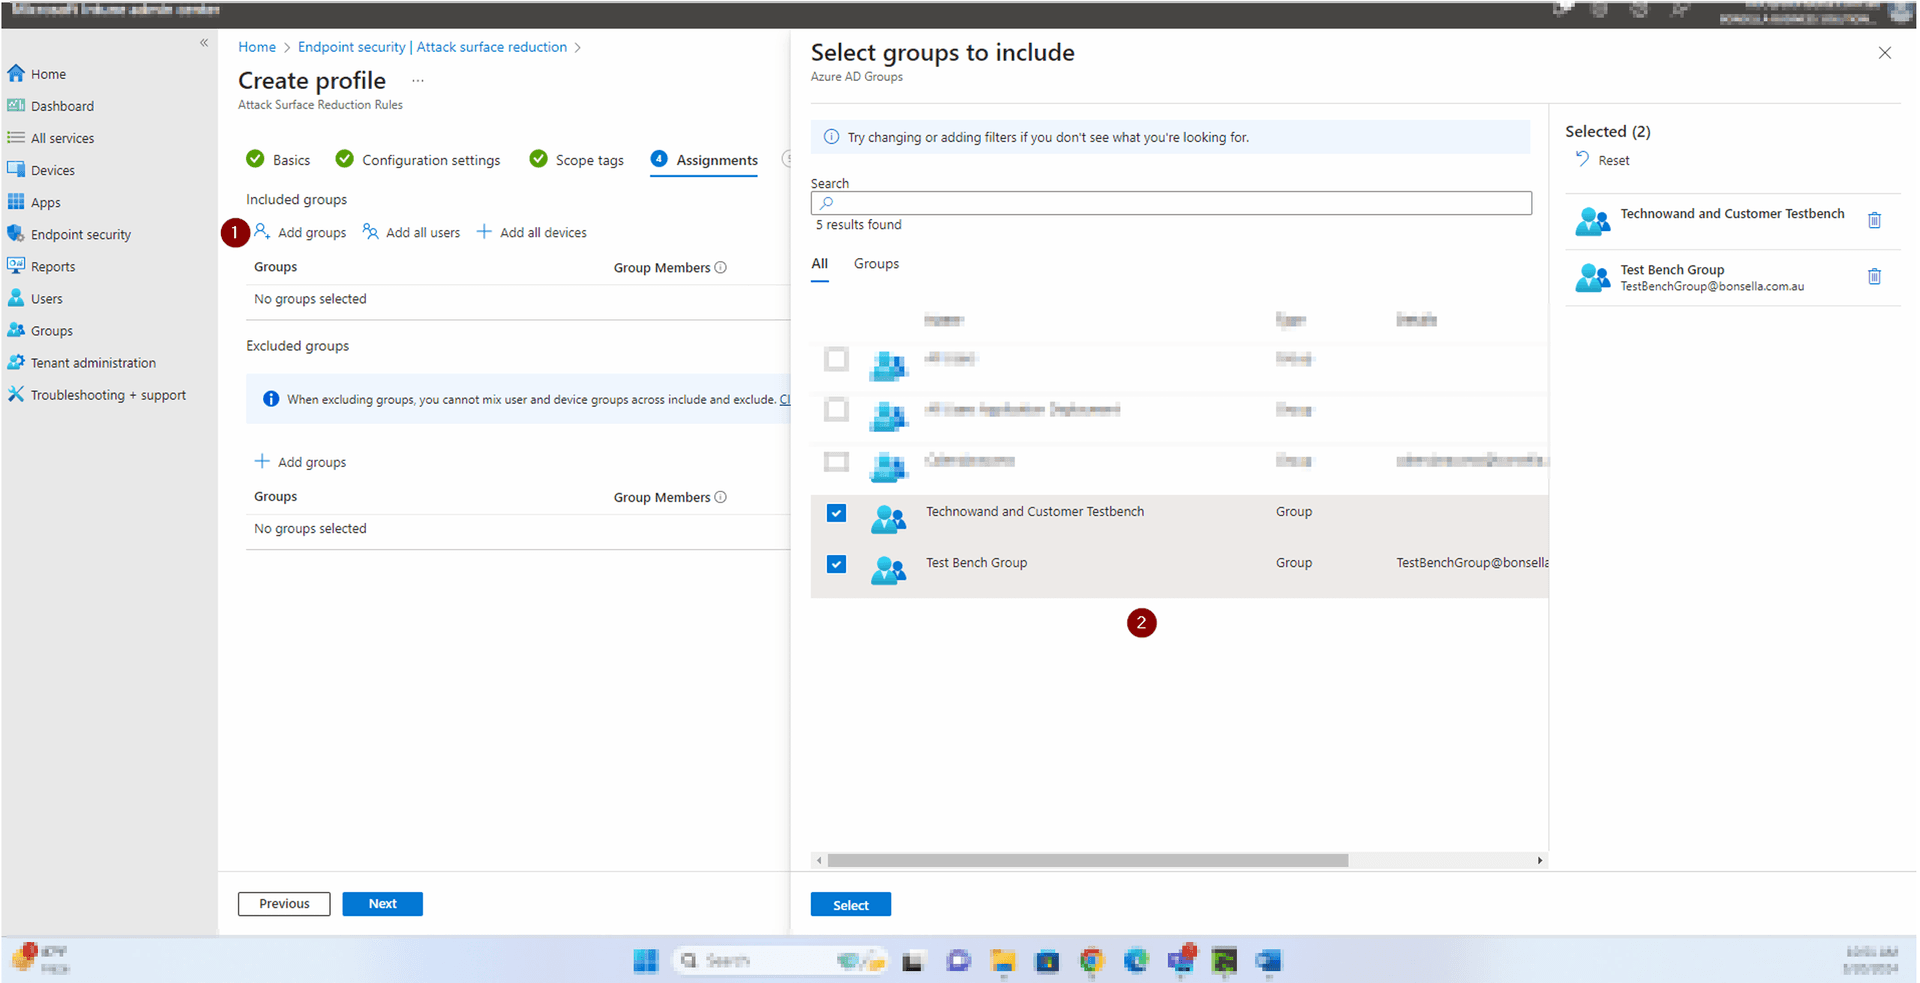Click the info icon in the filters hint banner
1920x983 pixels.
pyautogui.click(x=831, y=137)
